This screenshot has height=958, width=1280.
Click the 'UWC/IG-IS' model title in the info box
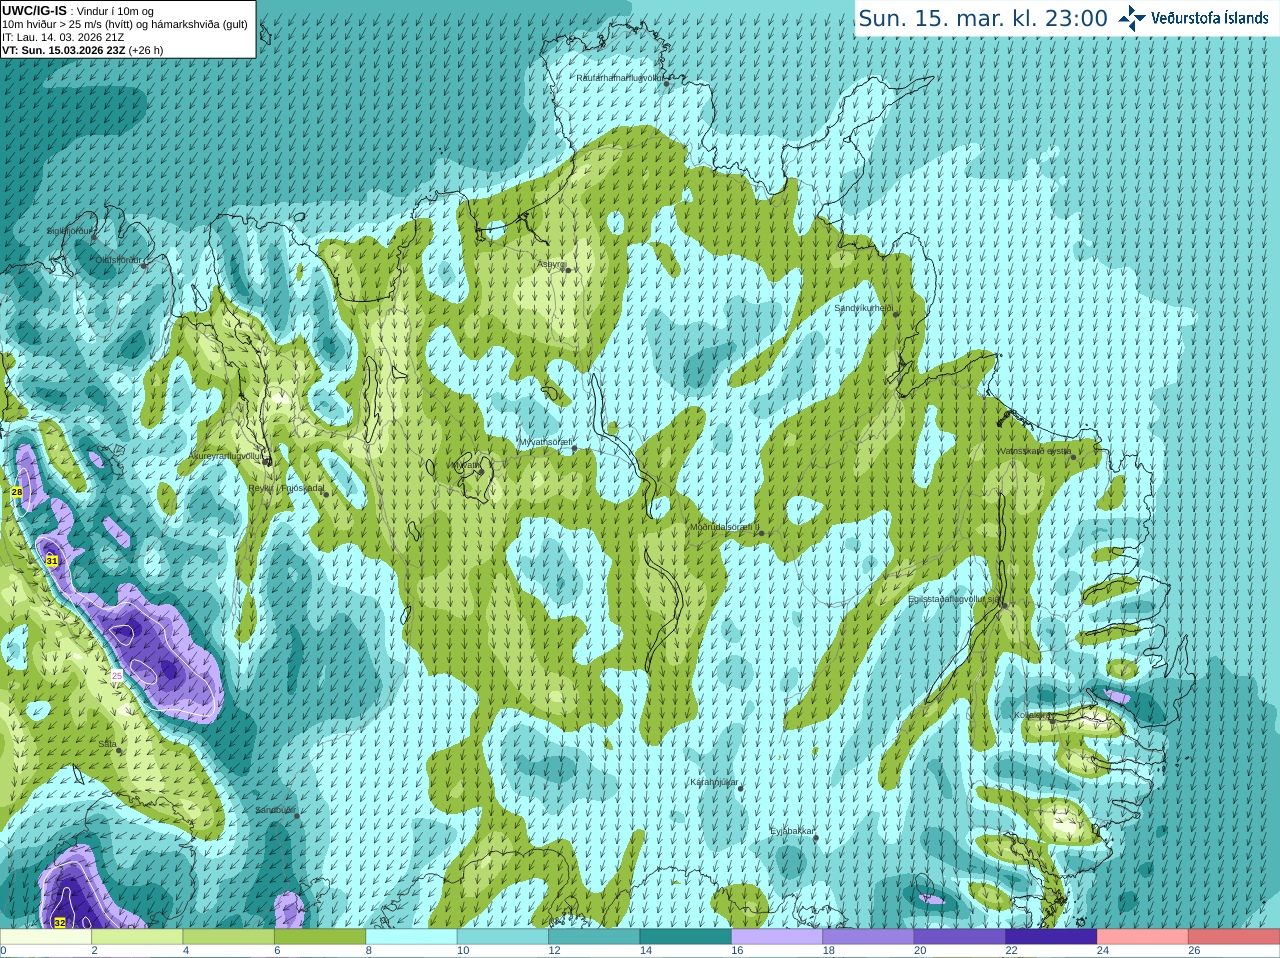tap(34, 10)
